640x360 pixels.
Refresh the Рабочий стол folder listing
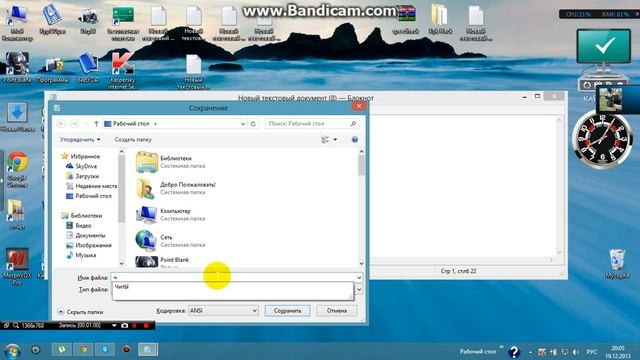coord(253,123)
